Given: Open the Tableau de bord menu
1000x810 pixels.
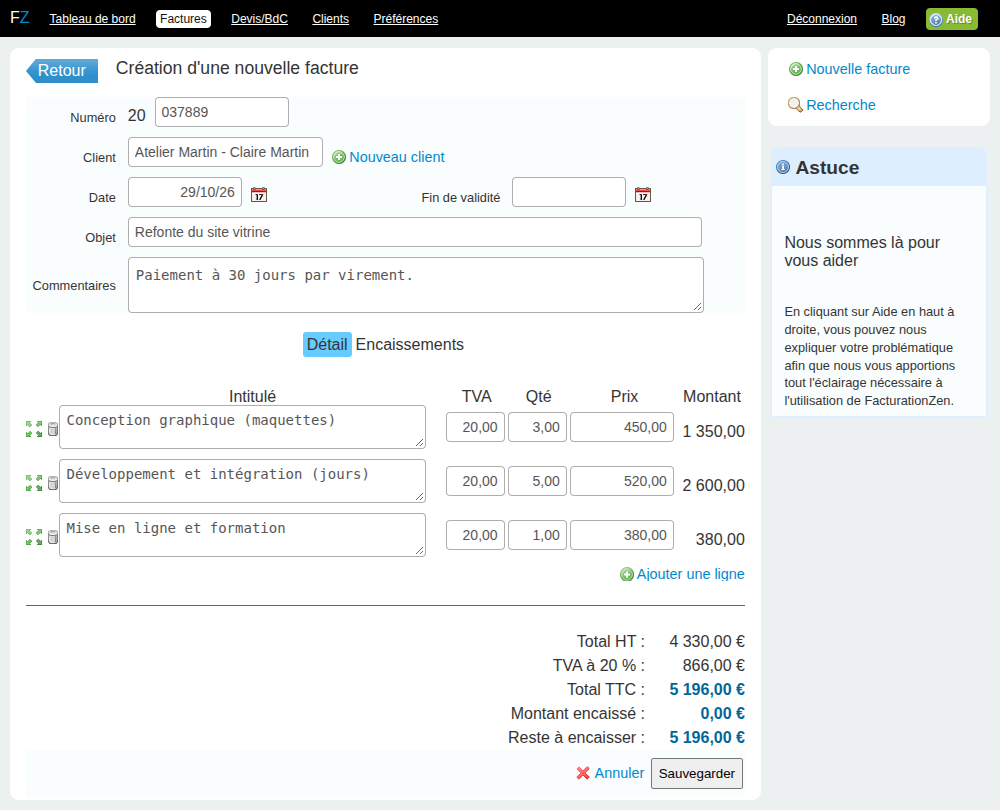Looking at the screenshot, I should [x=92, y=18].
